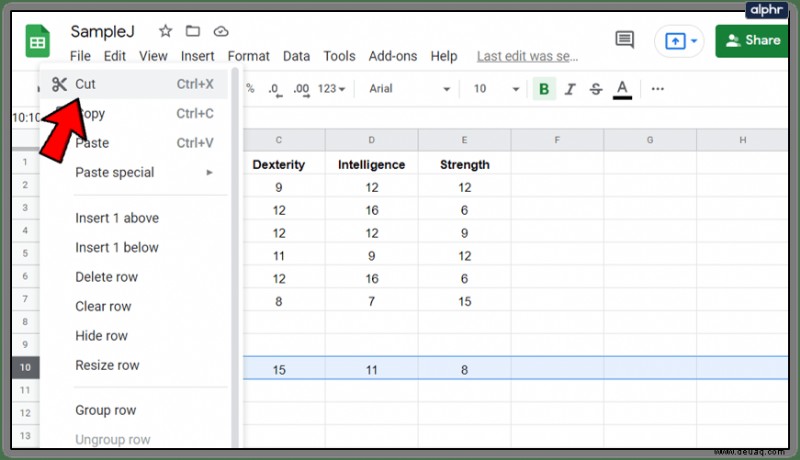Open the text color picker
800x460 pixels.
(622, 89)
